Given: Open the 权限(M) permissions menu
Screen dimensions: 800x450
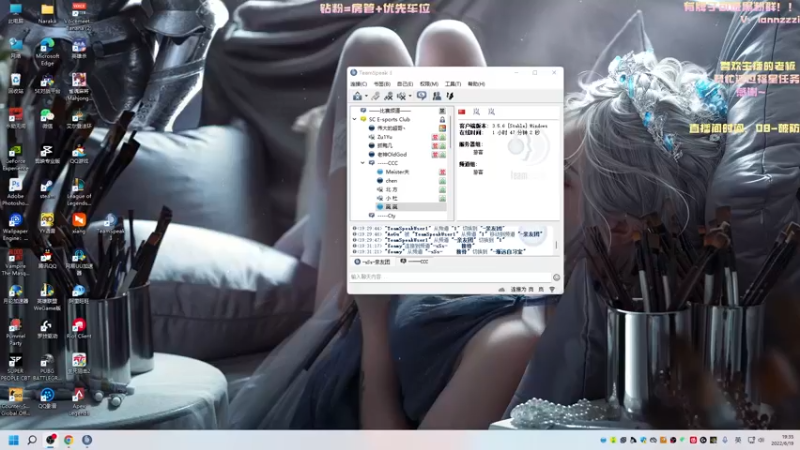Looking at the screenshot, I should click(429, 84).
